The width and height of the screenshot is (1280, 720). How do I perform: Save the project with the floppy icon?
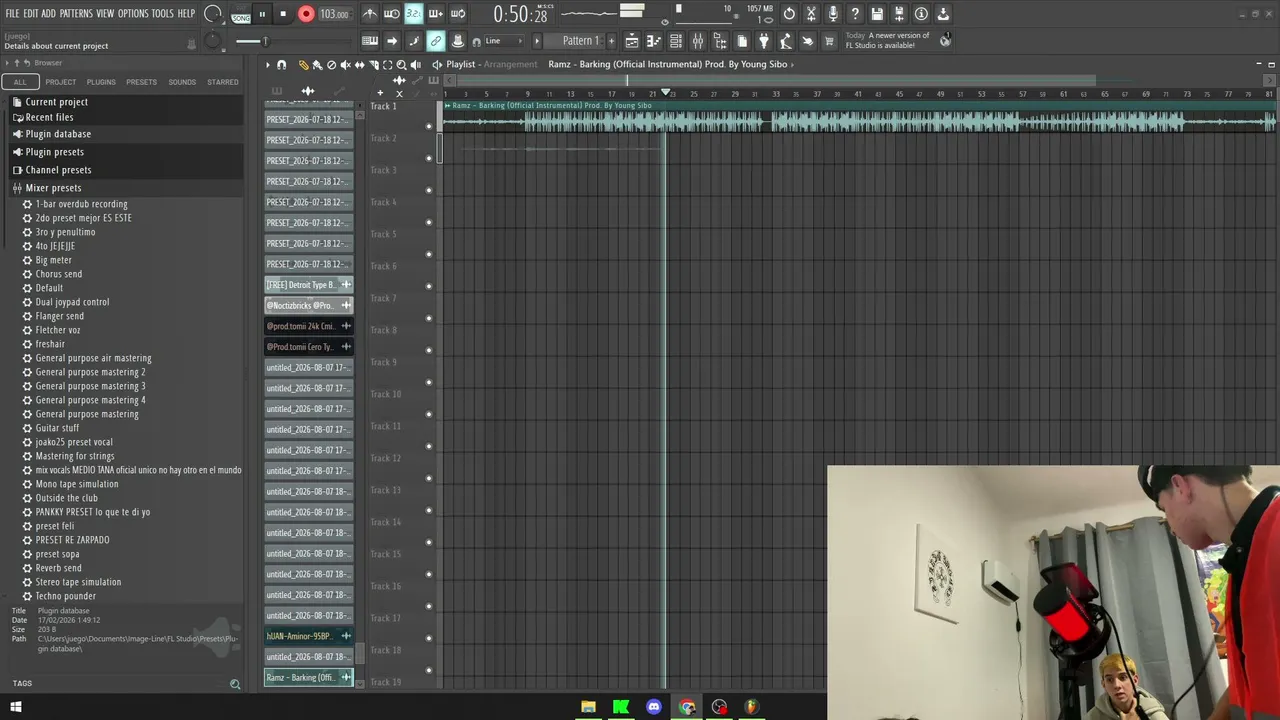pos(877,14)
